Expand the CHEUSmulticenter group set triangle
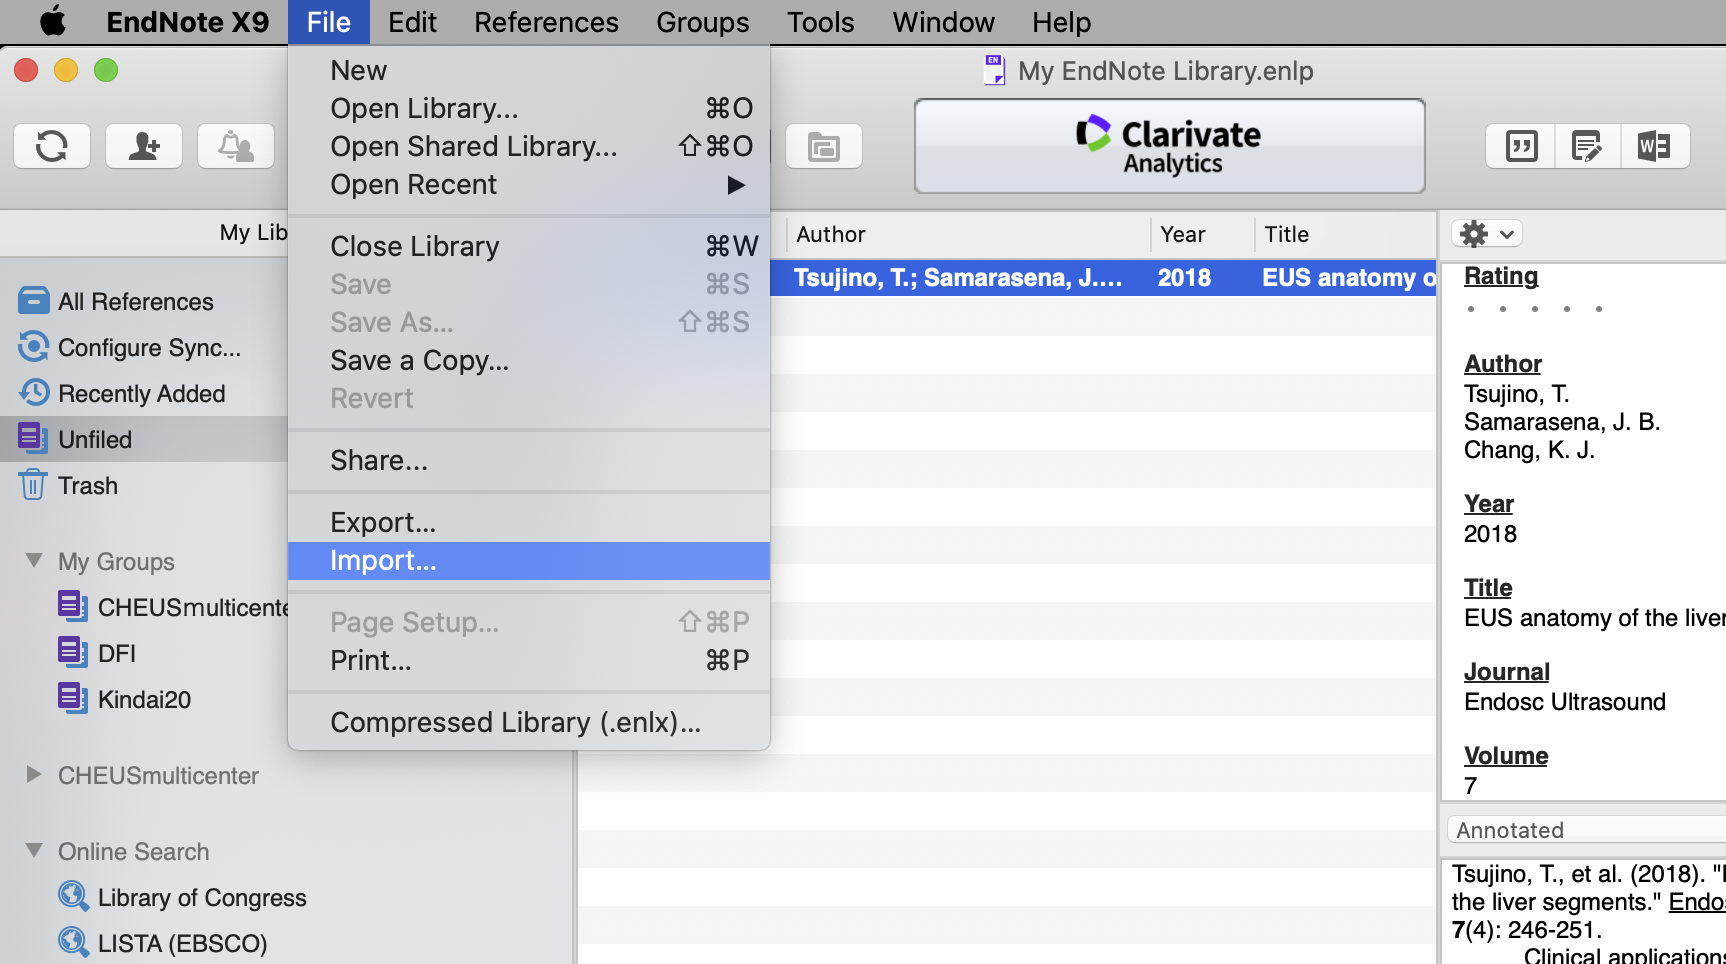The image size is (1726, 964). [x=34, y=774]
